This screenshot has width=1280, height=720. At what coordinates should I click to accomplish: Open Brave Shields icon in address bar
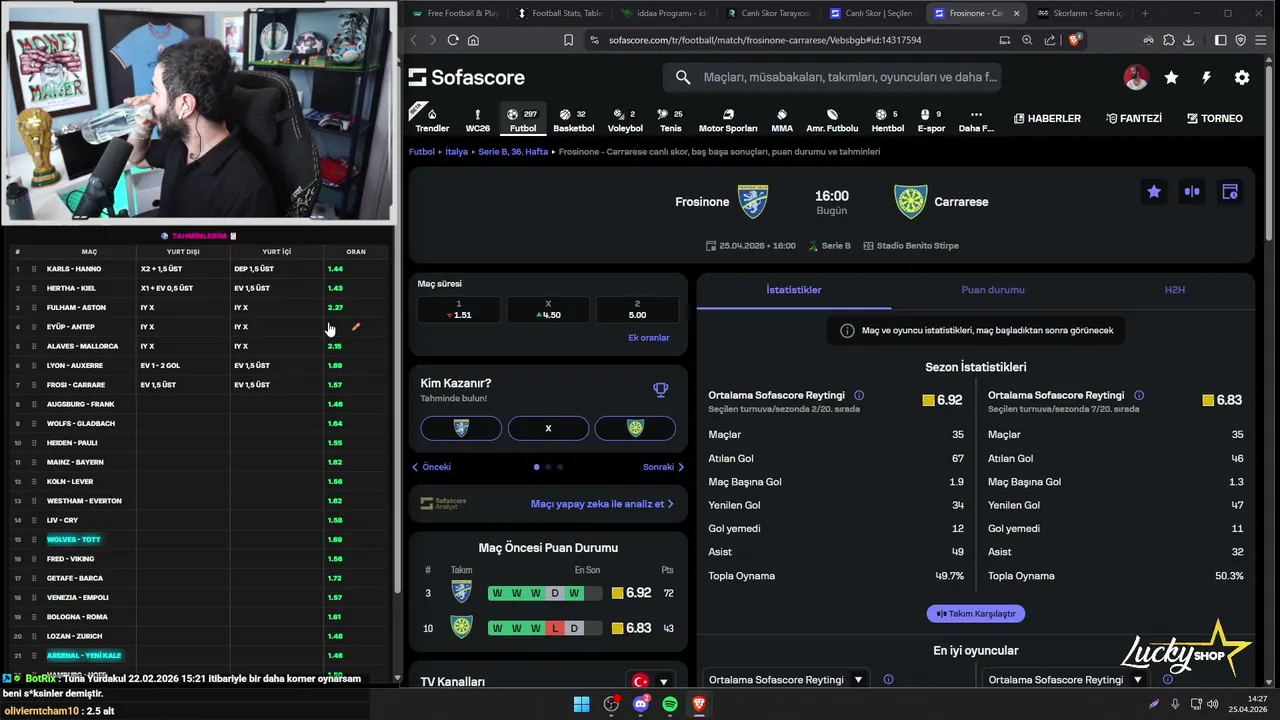tap(1075, 40)
